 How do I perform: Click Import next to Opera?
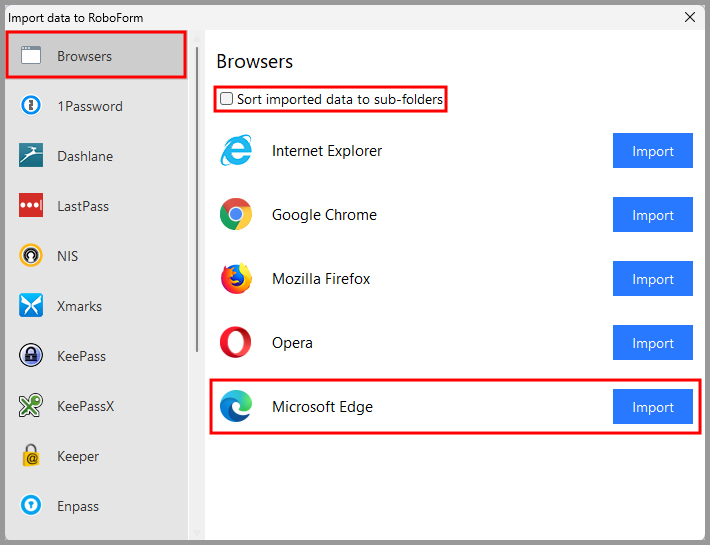tap(652, 343)
